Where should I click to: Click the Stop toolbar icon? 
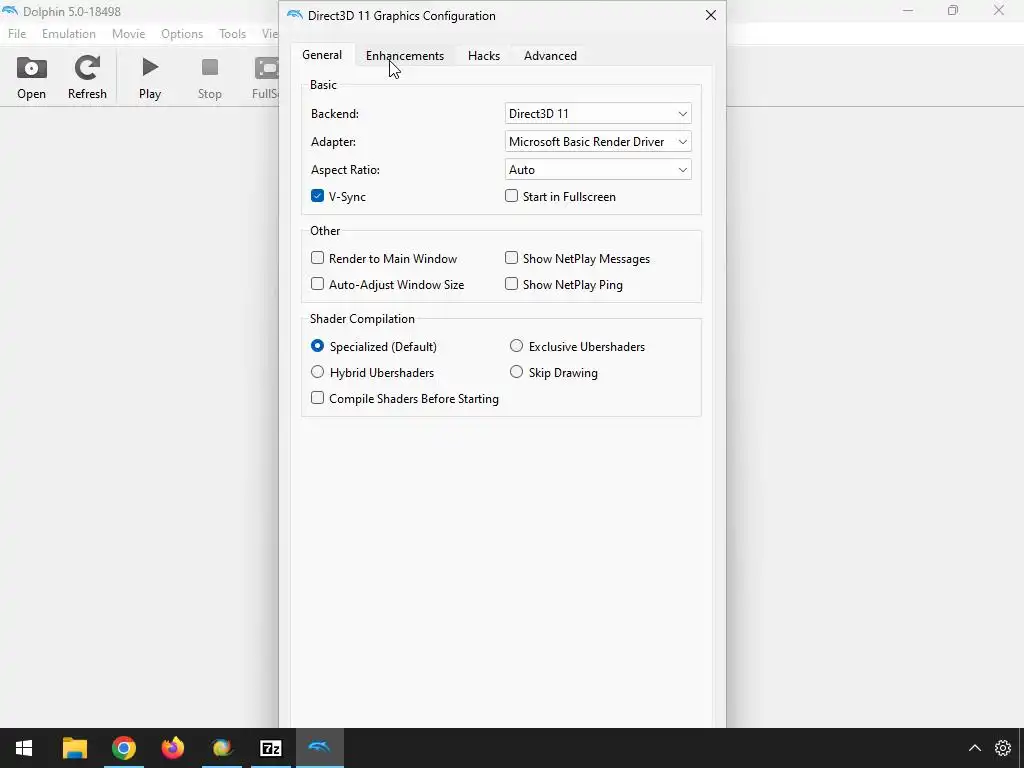pos(210,78)
